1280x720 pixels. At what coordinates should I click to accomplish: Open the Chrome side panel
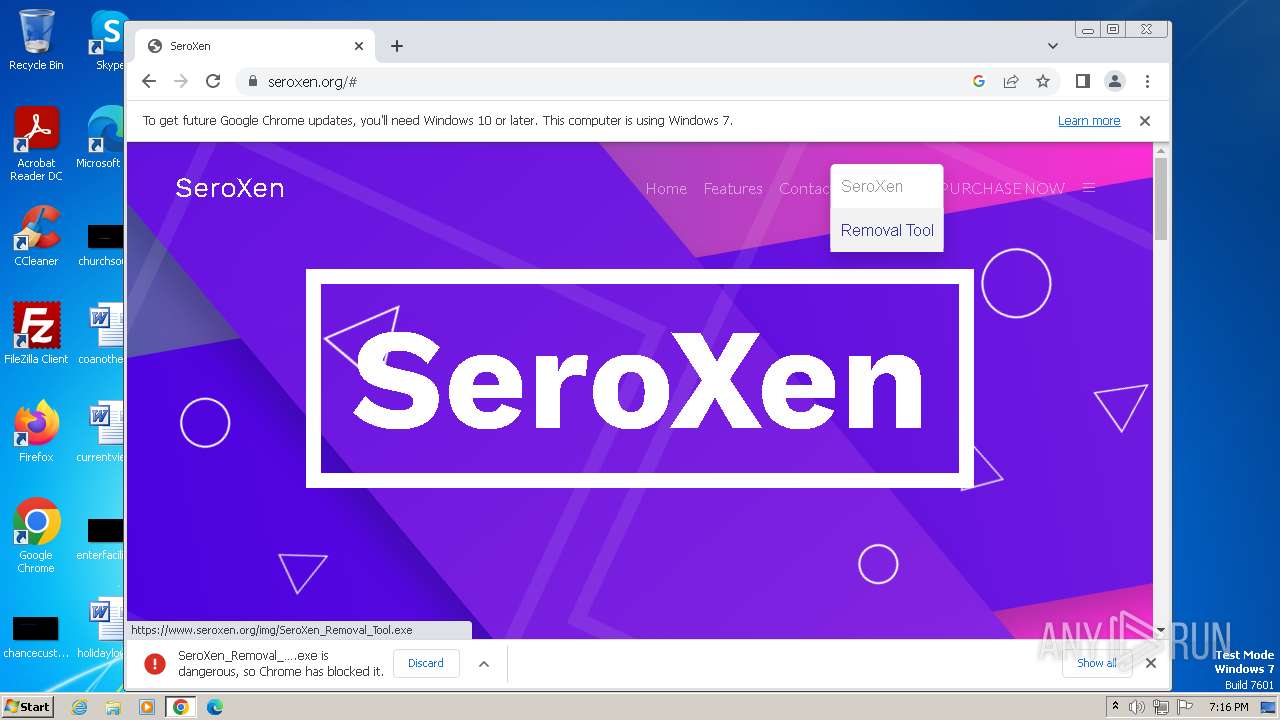point(1082,81)
